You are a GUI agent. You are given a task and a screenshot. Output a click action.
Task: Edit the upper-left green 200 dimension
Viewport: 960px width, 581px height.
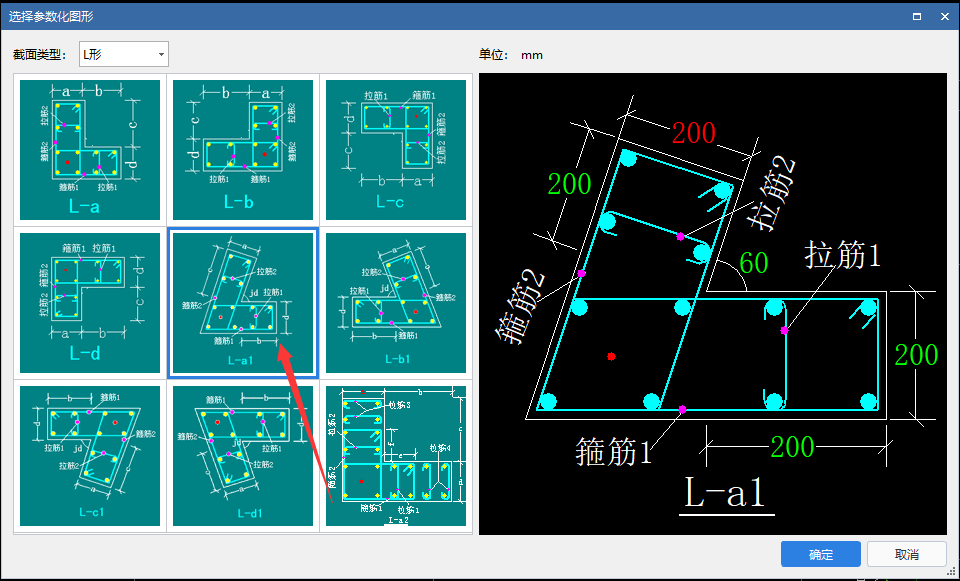[569, 184]
